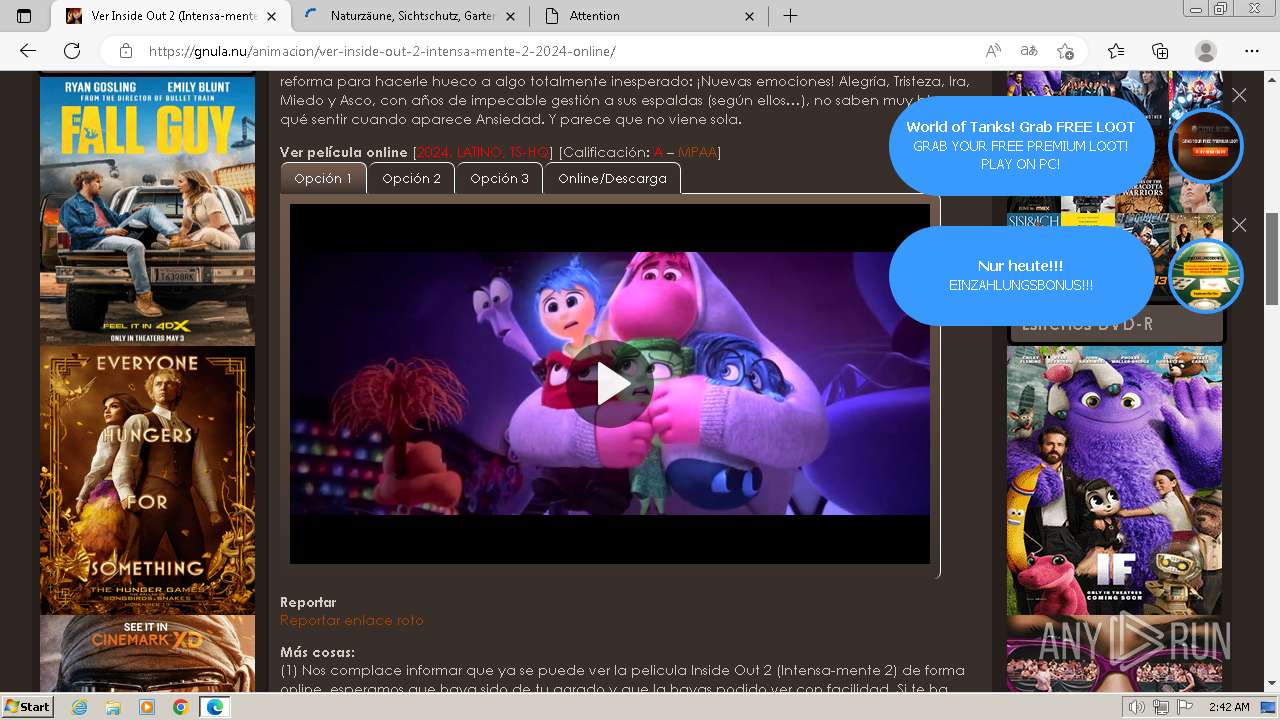Click Reportar enlace roto link
The width and height of the screenshot is (1280, 720).
pyautogui.click(x=352, y=620)
